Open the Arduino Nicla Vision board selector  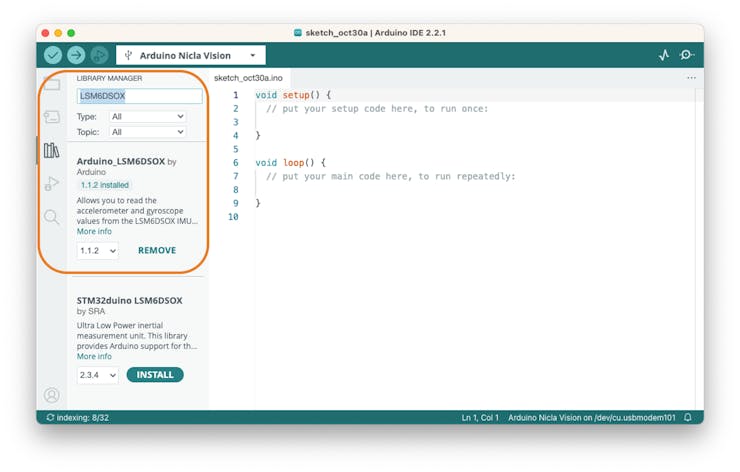[191, 56]
